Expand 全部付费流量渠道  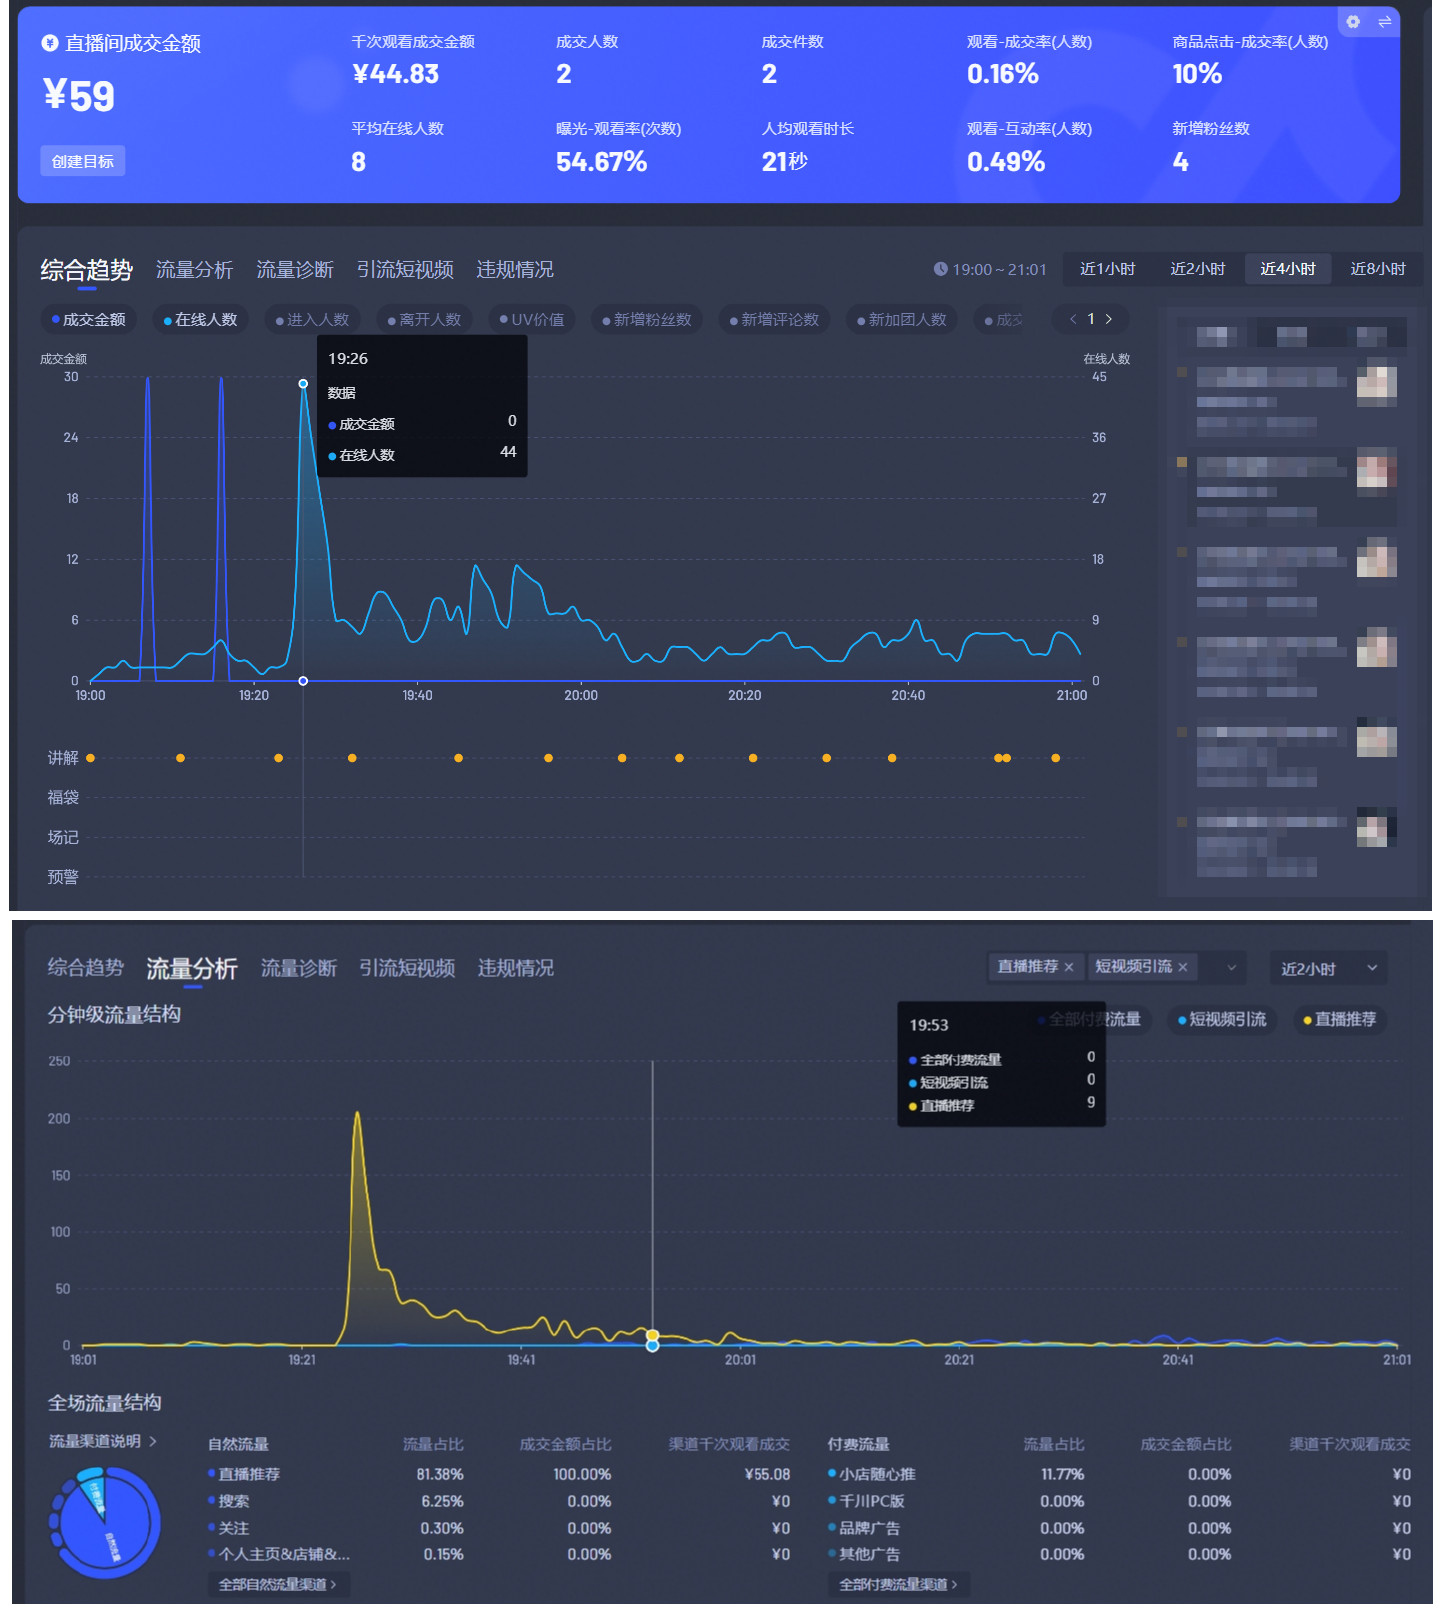(x=898, y=1584)
